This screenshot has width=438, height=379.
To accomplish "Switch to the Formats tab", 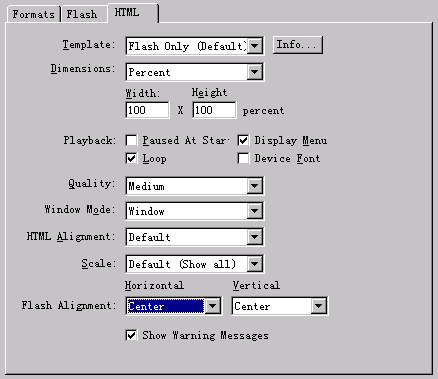I will pyautogui.click(x=33, y=14).
